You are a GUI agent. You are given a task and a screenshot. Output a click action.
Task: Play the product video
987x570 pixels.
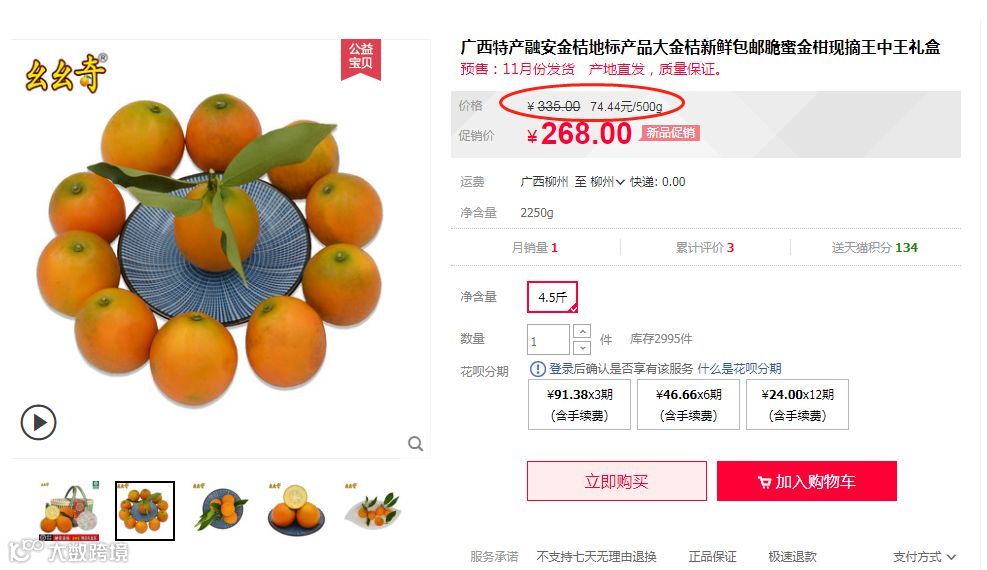click(x=38, y=422)
